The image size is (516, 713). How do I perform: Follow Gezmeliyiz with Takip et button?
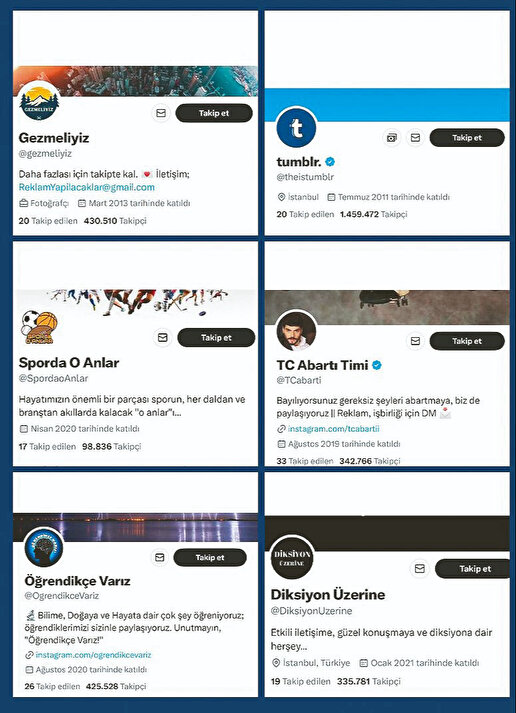pos(214,113)
